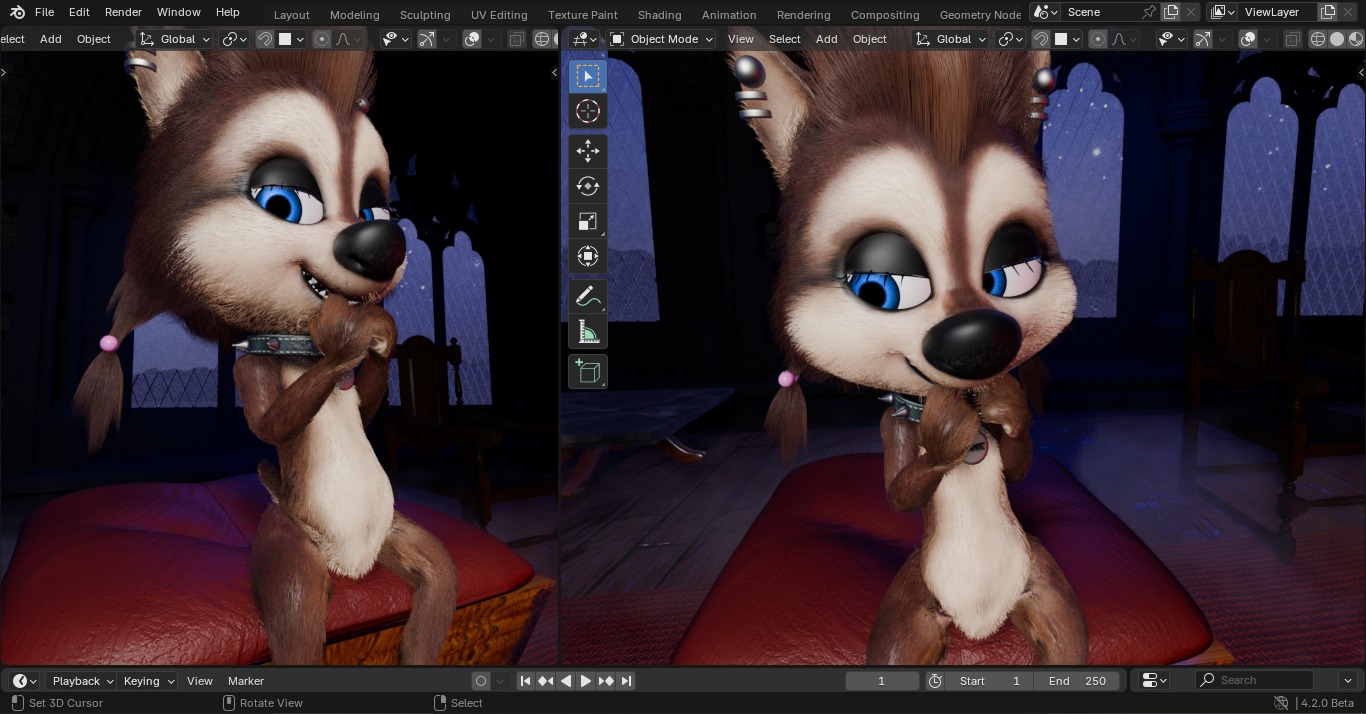Viewport: 1366px width, 714px height.
Task: Click the timeline Search field
Action: pos(1263,680)
